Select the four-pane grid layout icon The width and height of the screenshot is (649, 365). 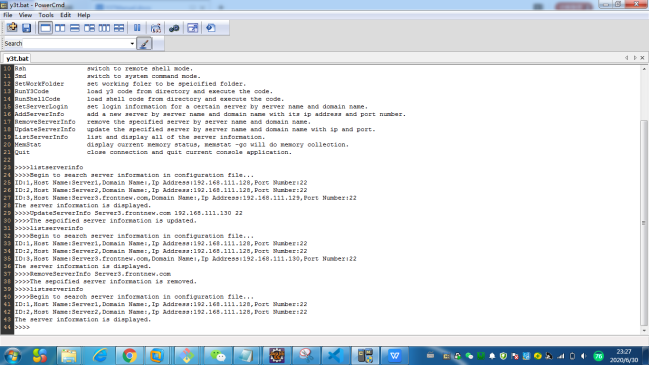click(119, 28)
